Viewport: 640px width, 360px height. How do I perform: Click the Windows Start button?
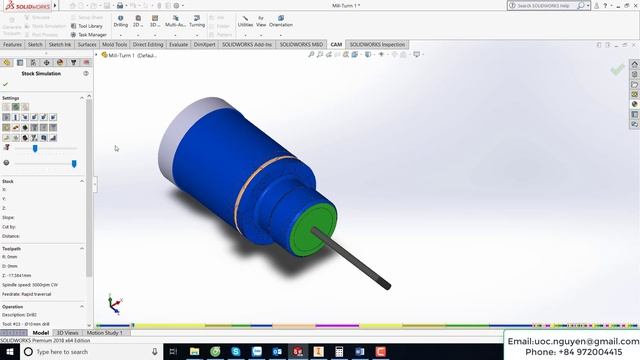[10, 352]
